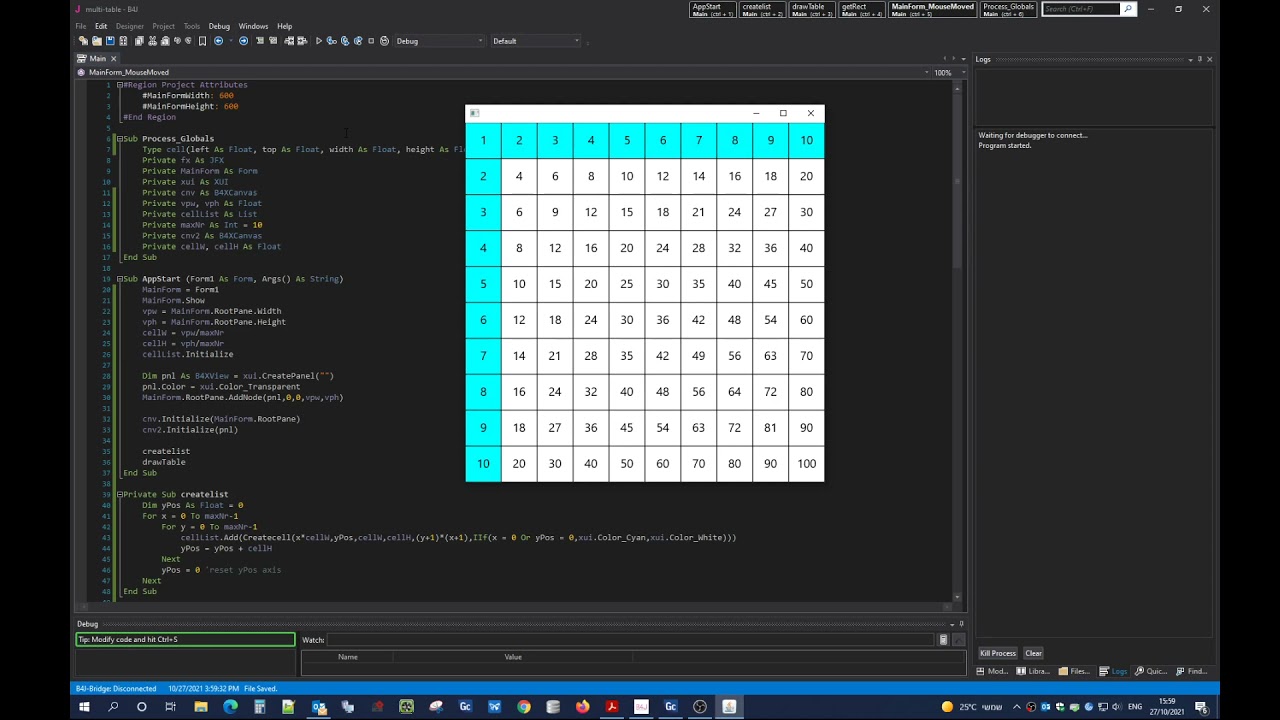Collapse the Private Sub createlist block

pos(120,494)
